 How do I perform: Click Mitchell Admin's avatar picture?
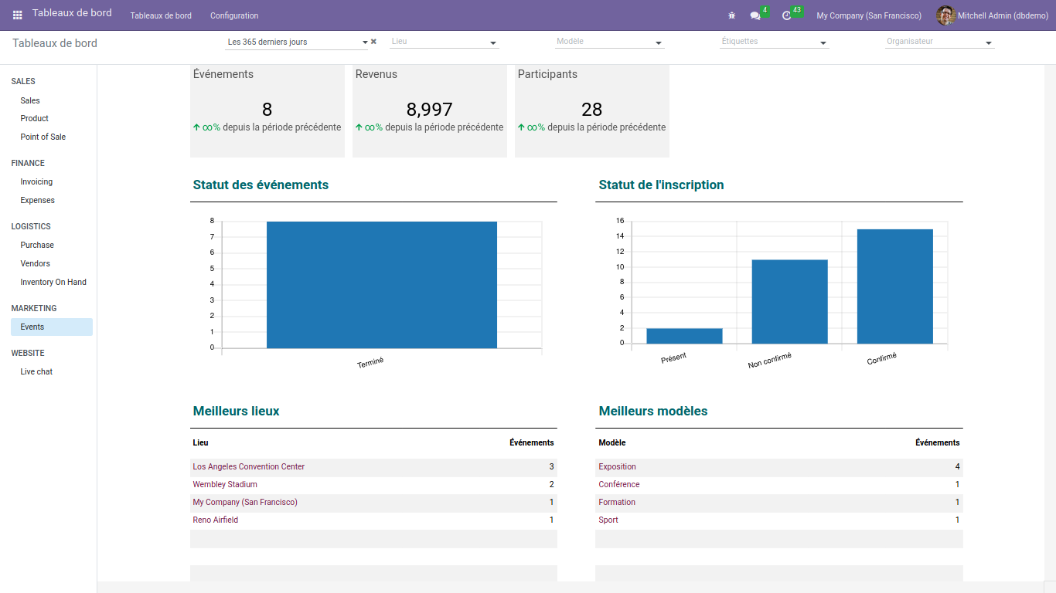click(945, 15)
